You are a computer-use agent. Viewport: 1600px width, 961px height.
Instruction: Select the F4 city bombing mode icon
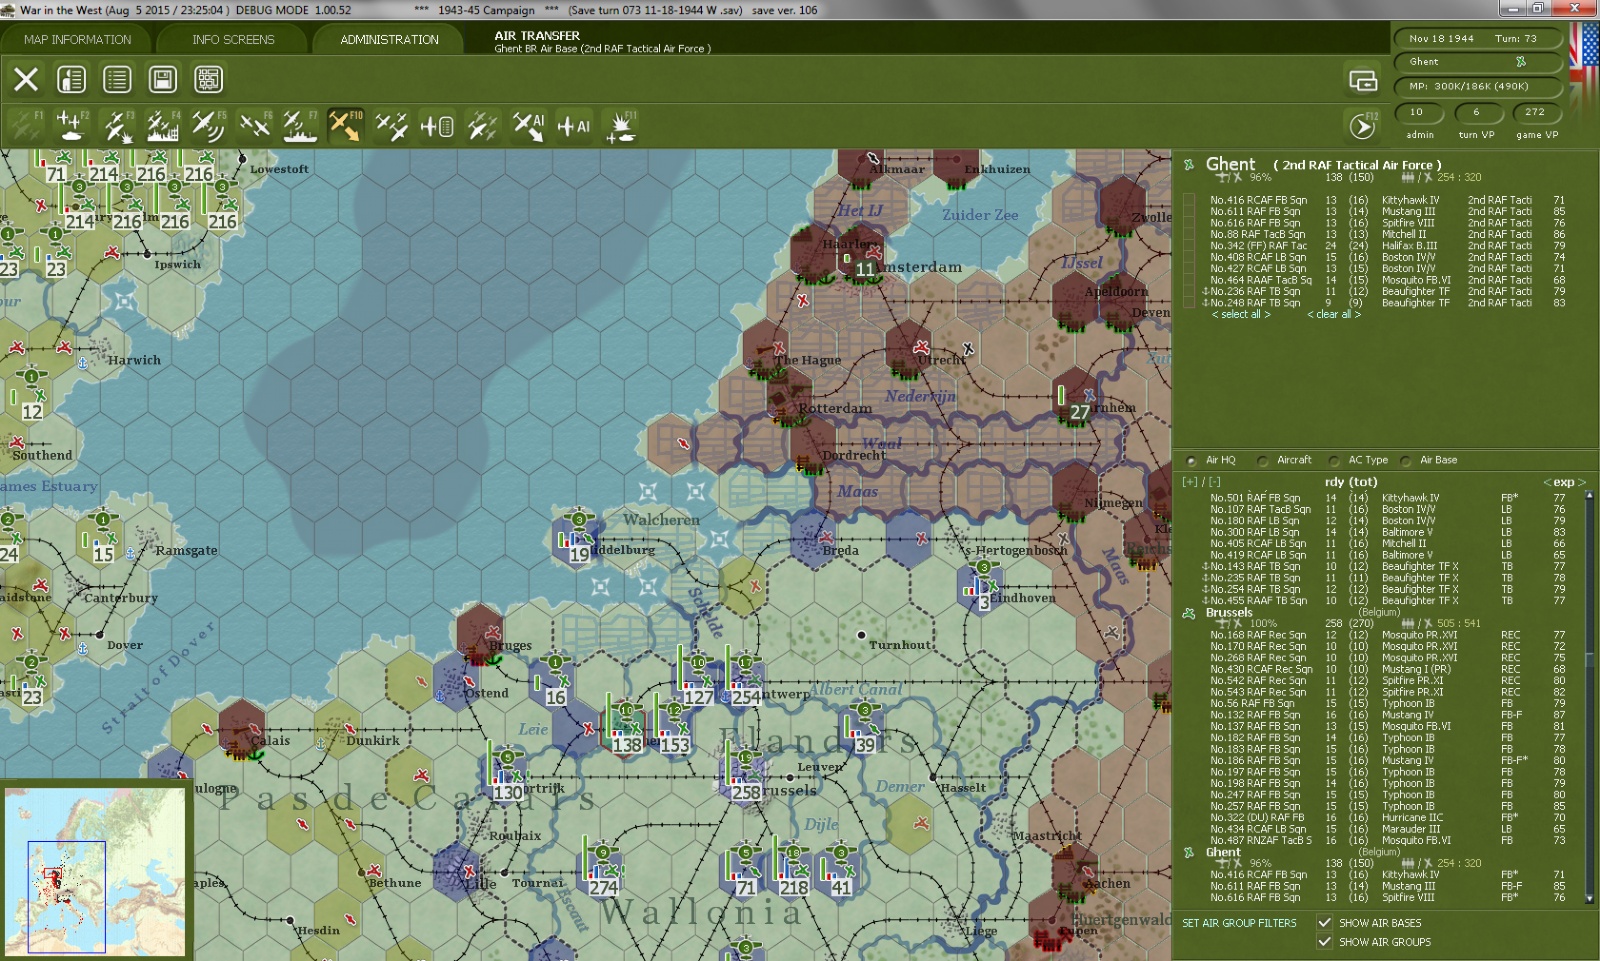[x=162, y=126]
